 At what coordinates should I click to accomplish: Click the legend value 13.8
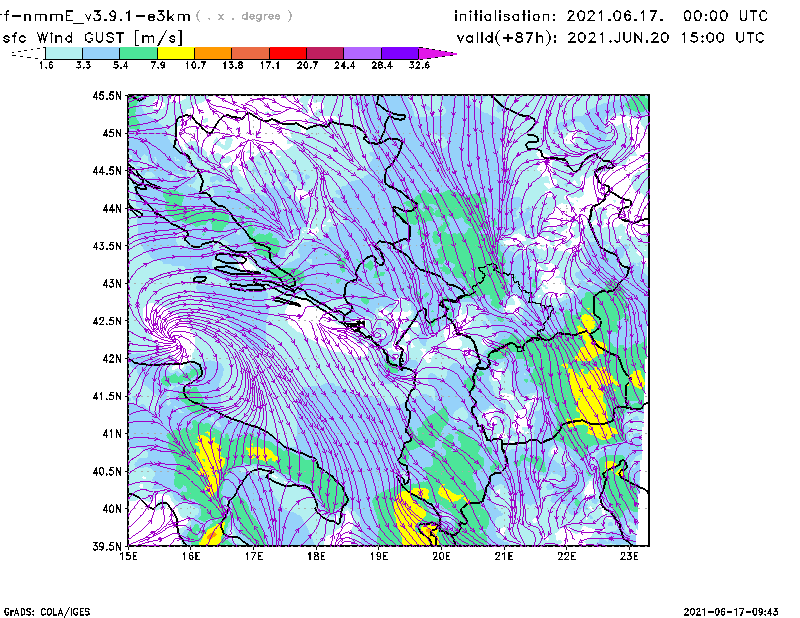233,65
